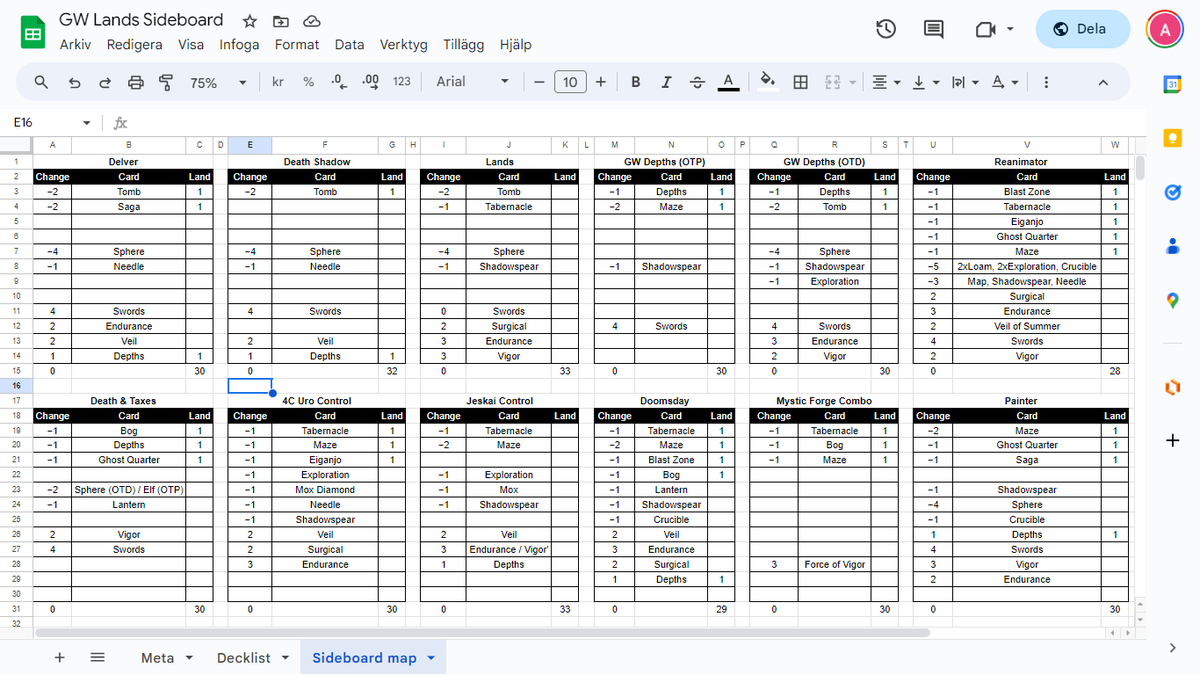Open the Google account avatar
Screen dimensions: 1200x675
[1164, 29]
